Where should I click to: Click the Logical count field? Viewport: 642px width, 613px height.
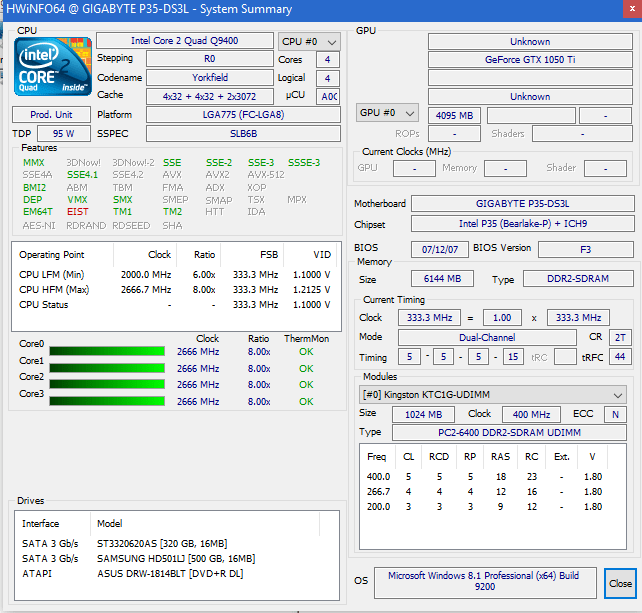tap(328, 78)
